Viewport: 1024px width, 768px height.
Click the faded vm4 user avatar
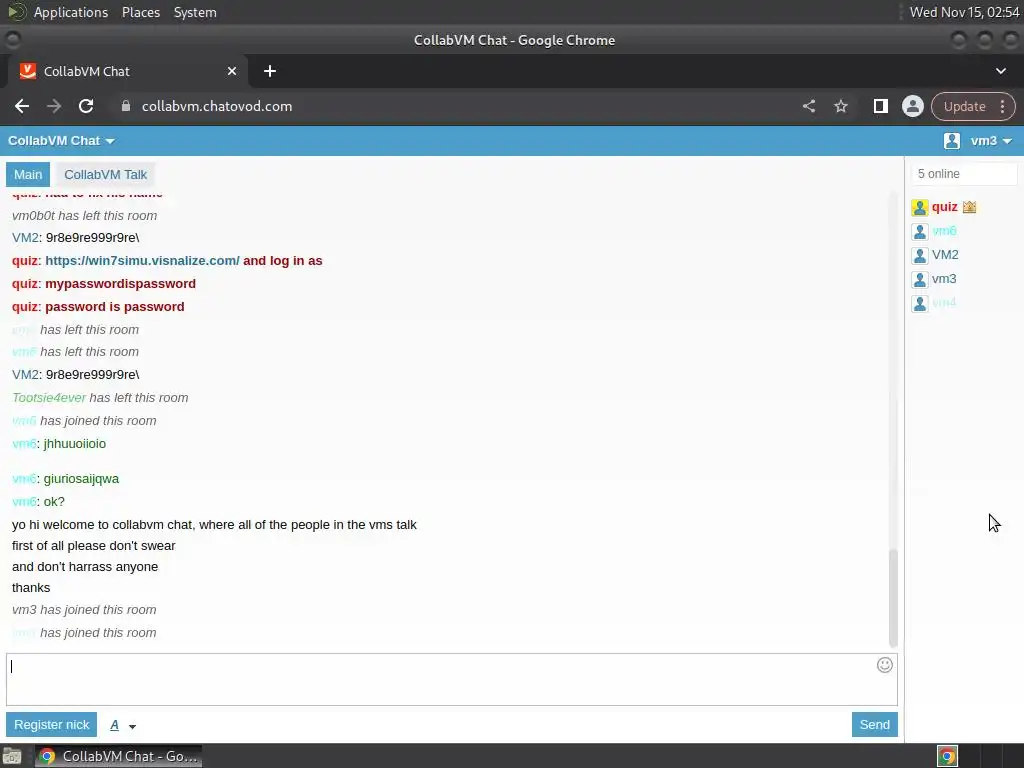click(x=920, y=303)
